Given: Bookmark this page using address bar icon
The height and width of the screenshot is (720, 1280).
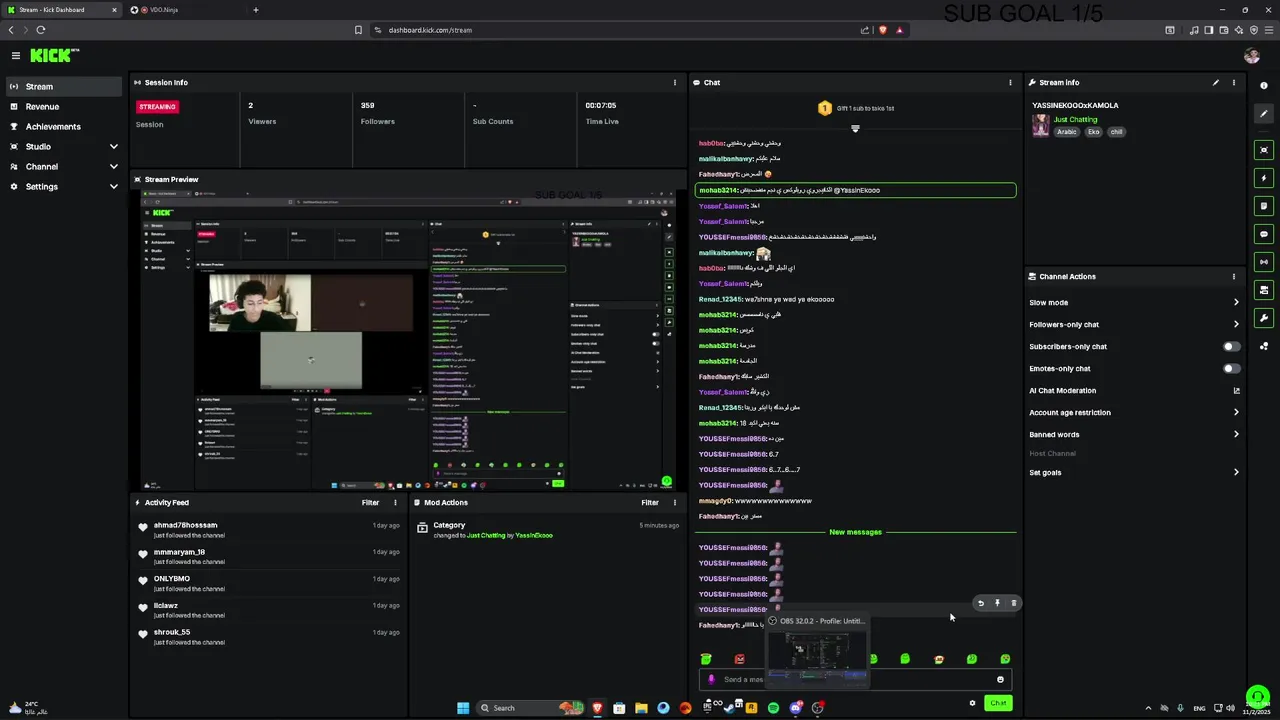Looking at the screenshot, I should 358,30.
